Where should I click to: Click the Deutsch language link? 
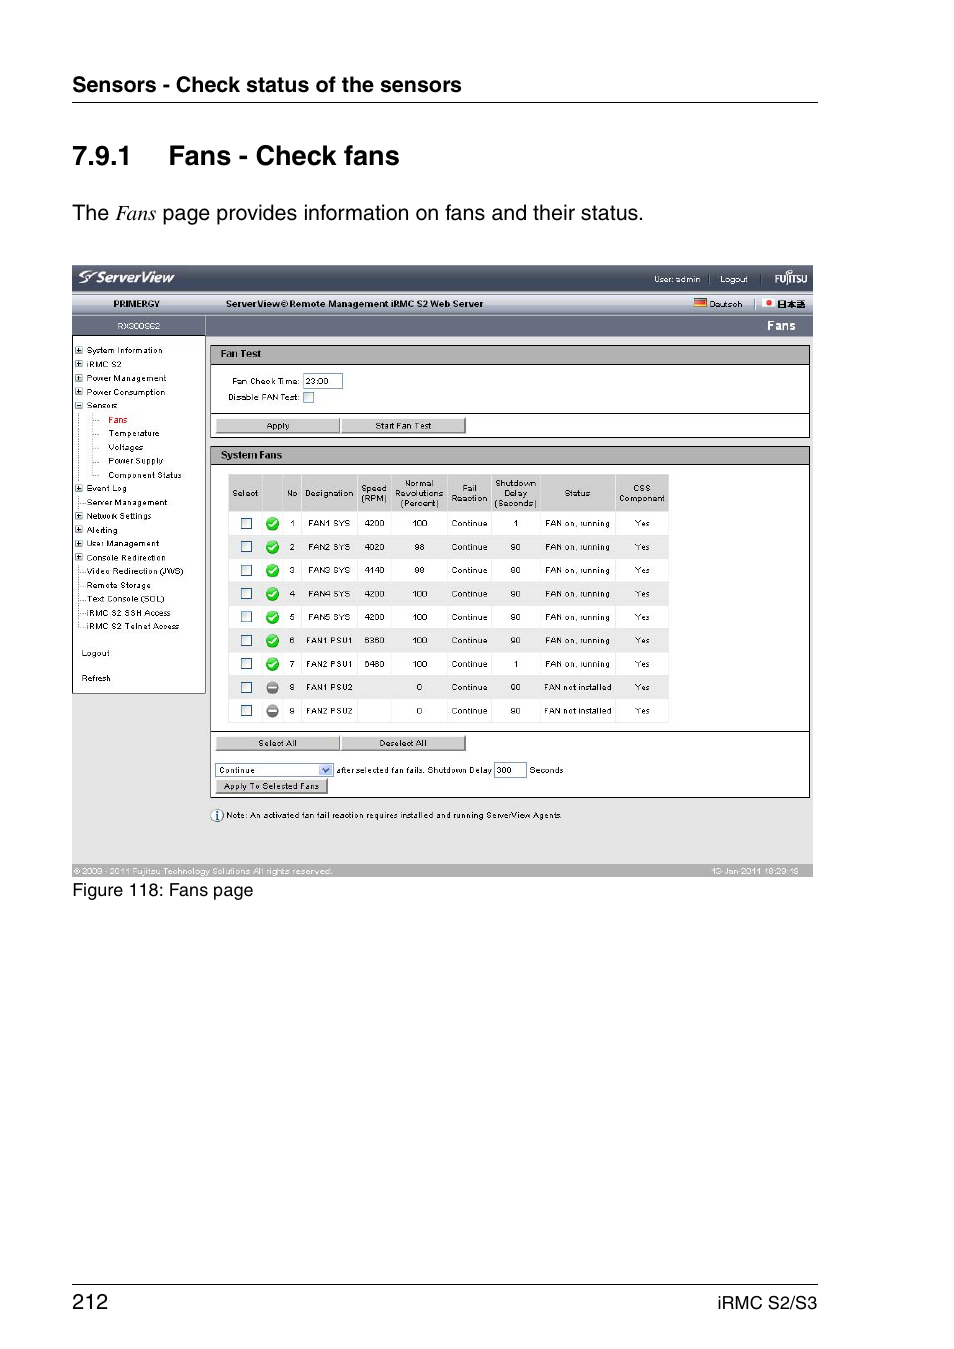coord(726,304)
